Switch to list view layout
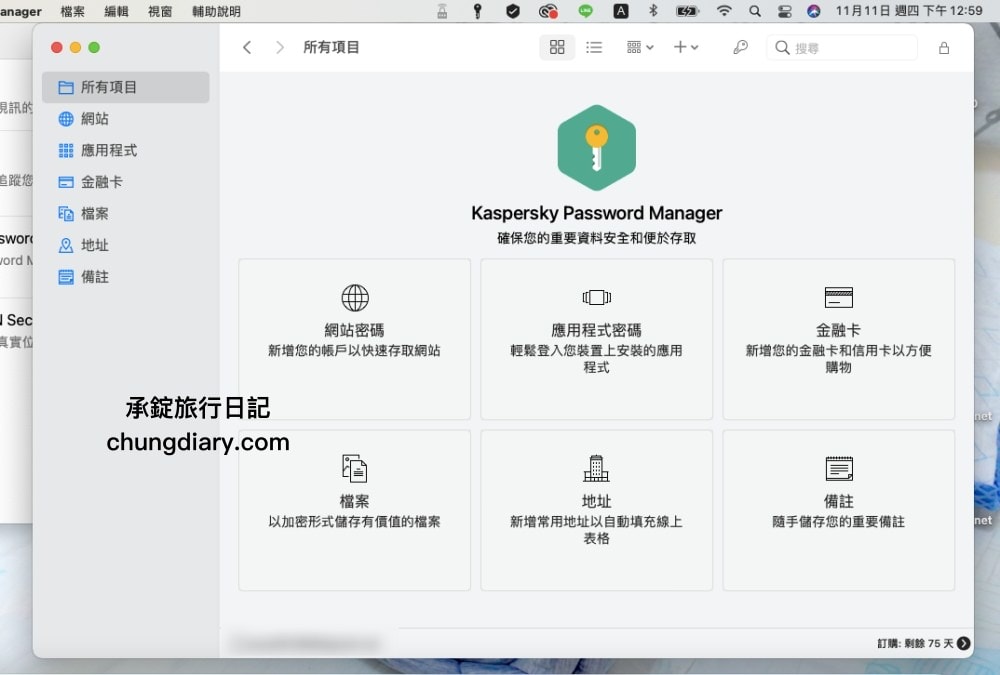 point(594,47)
